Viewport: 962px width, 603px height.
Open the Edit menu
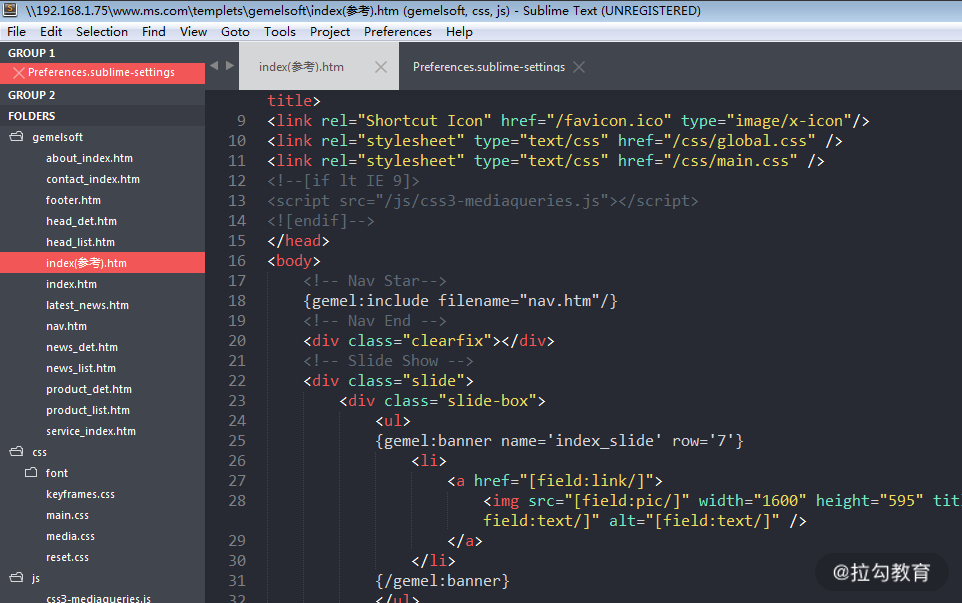[51, 32]
